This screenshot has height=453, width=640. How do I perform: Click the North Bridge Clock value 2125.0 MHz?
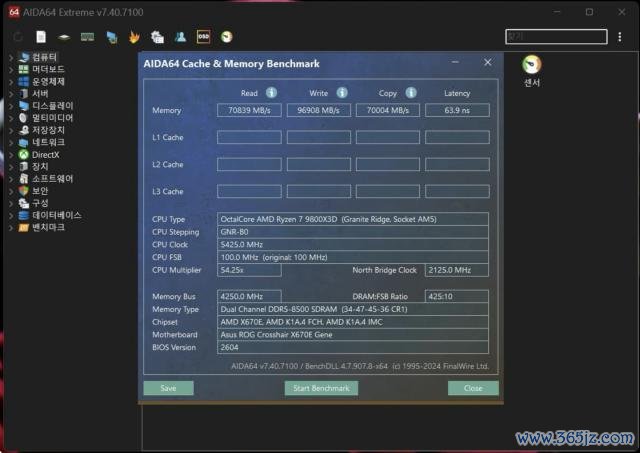tap(457, 270)
